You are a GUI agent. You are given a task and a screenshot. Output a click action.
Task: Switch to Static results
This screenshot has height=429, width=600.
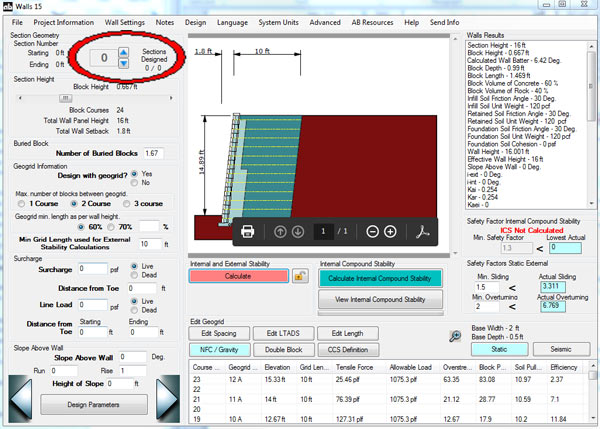499,349
